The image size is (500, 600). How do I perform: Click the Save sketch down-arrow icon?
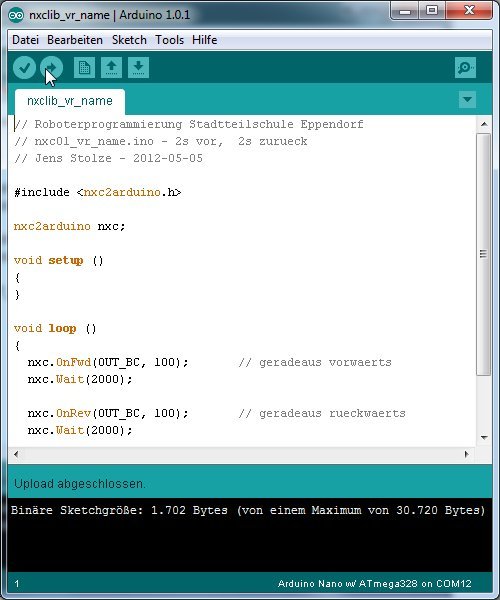[x=138, y=68]
